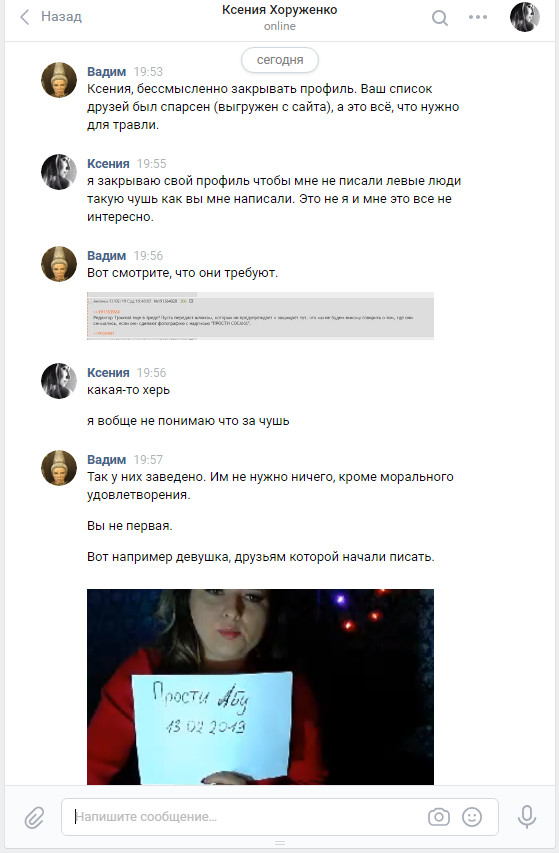The image size is (559, 853).
Task: Open the three-dots more options menu
Action: [477, 17]
